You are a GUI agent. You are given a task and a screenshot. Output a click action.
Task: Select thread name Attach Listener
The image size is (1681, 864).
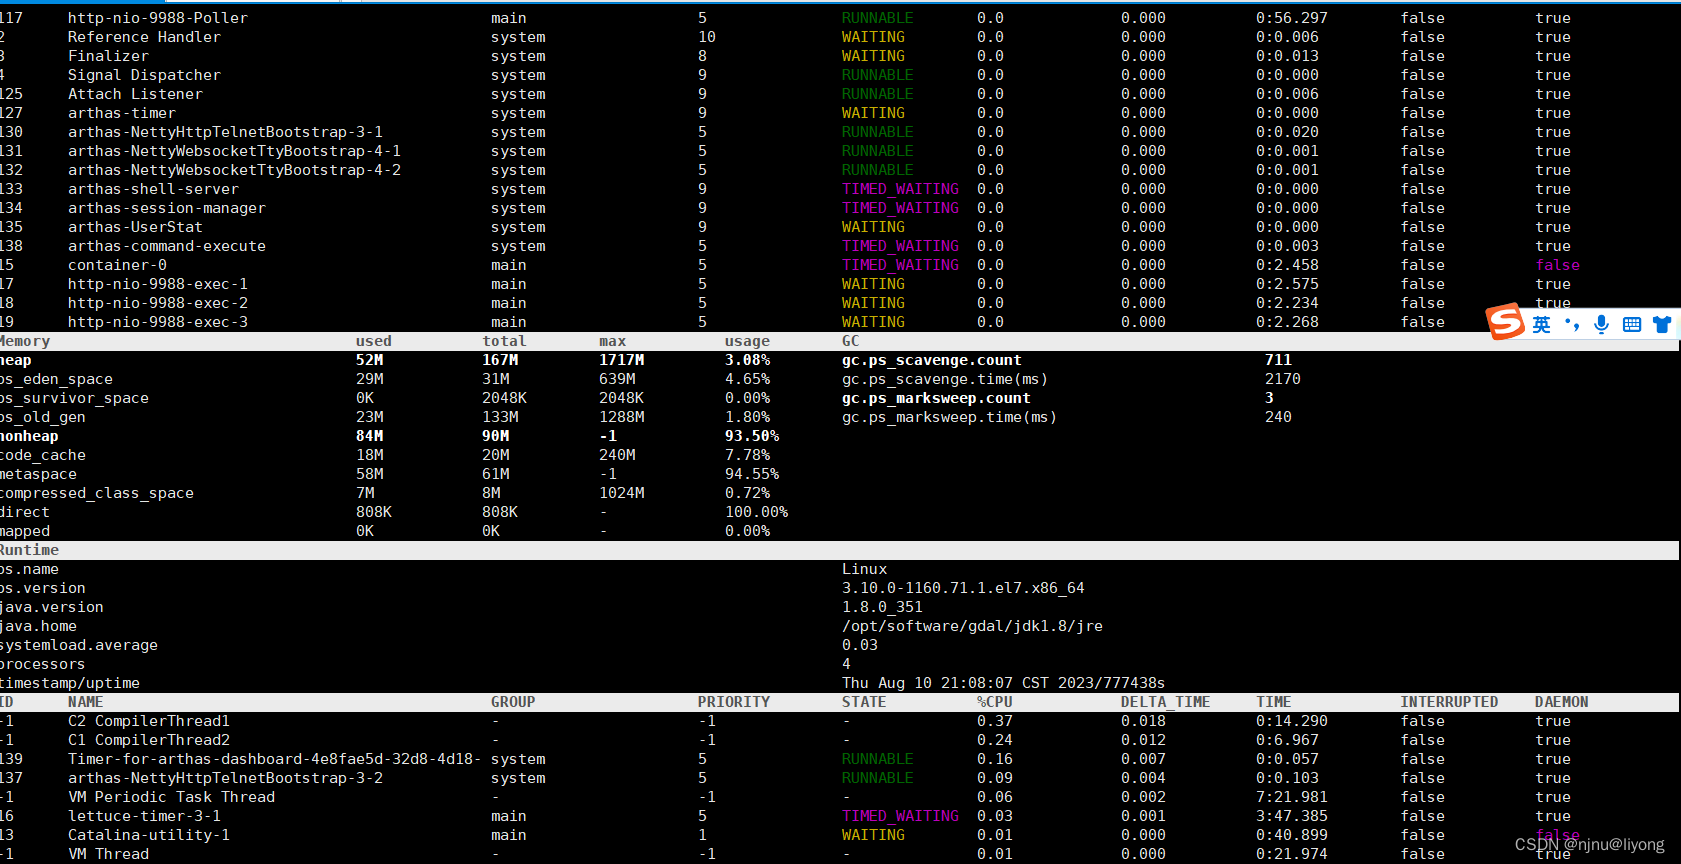(x=135, y=94)
